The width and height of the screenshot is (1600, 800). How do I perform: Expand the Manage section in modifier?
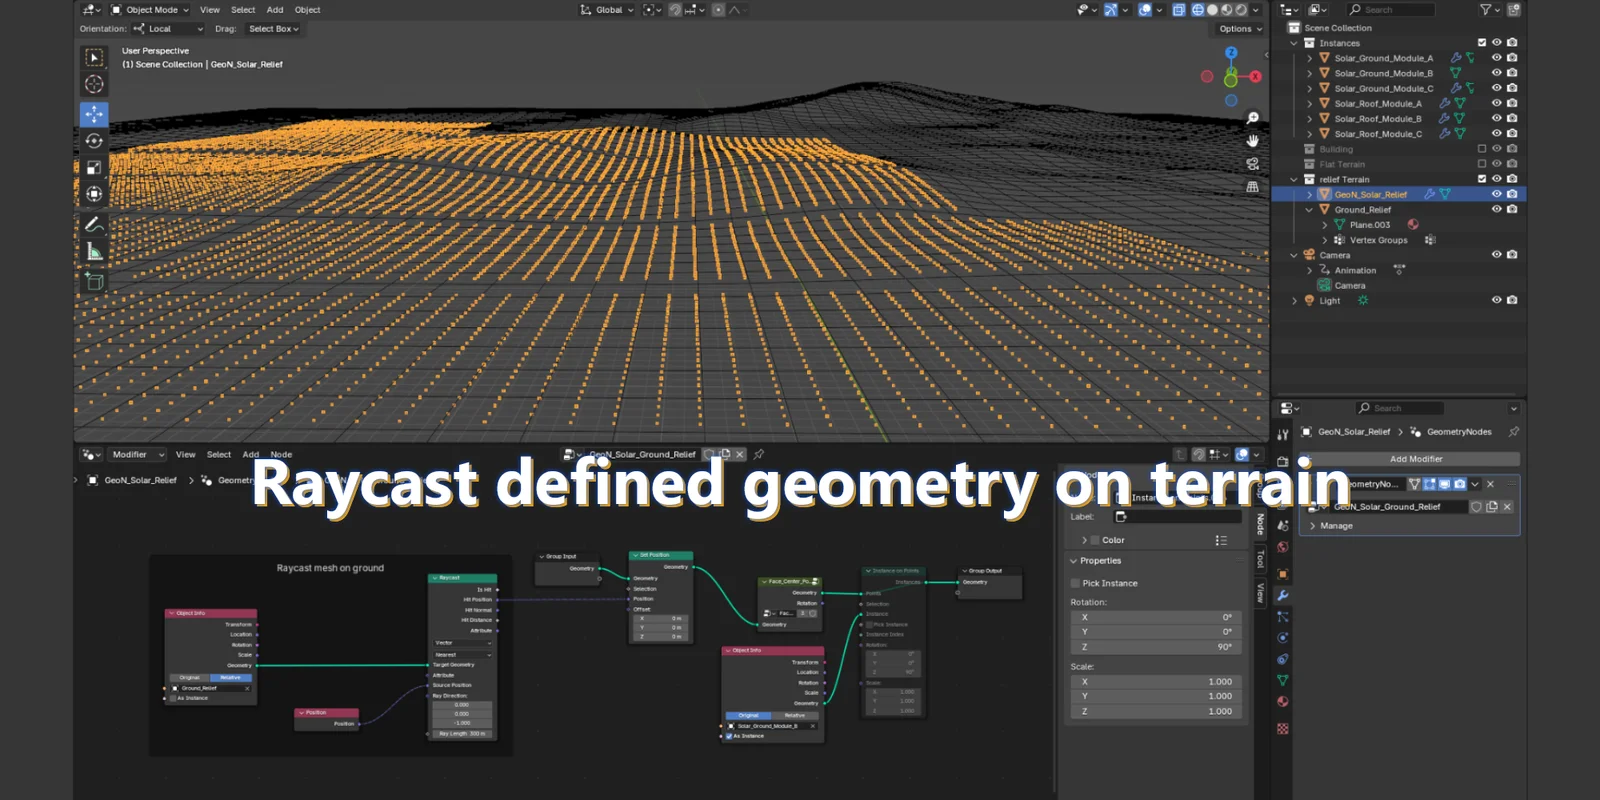click(x=1313, y=526)
